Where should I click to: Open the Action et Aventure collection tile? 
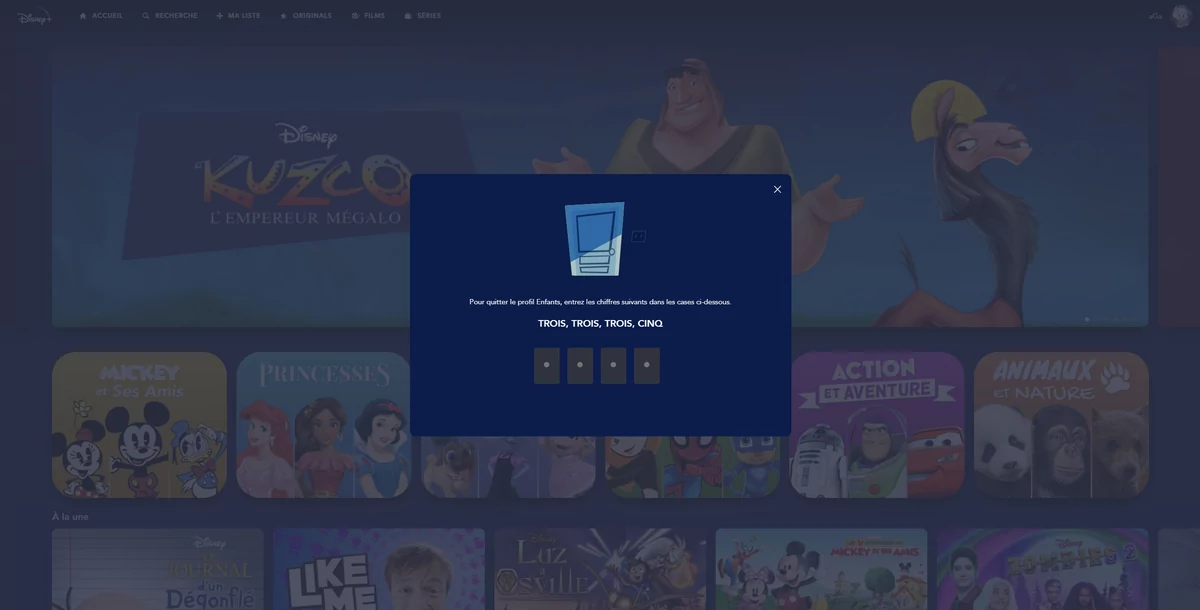877,425
